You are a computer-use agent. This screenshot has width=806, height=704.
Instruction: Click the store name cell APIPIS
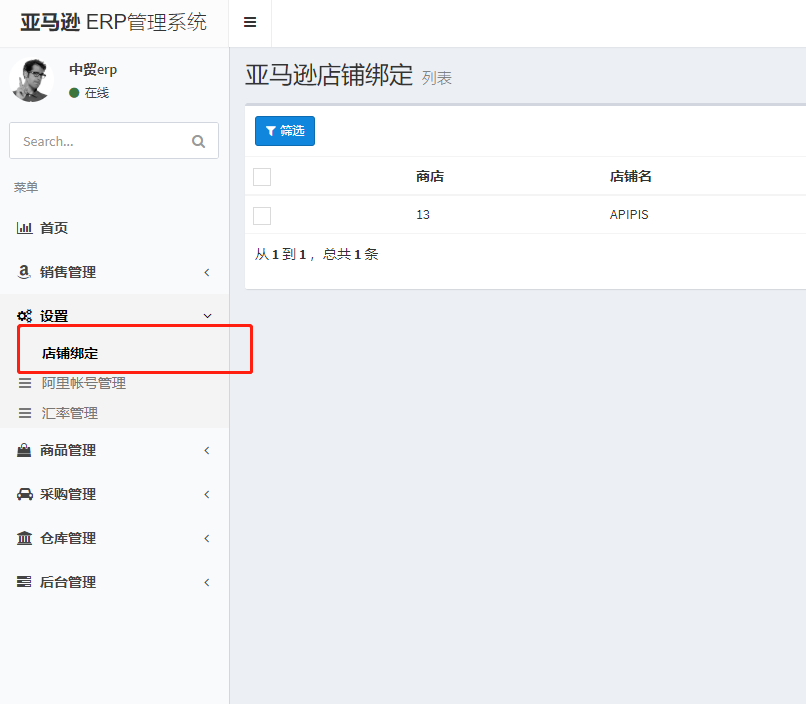(x=629, y=215)
